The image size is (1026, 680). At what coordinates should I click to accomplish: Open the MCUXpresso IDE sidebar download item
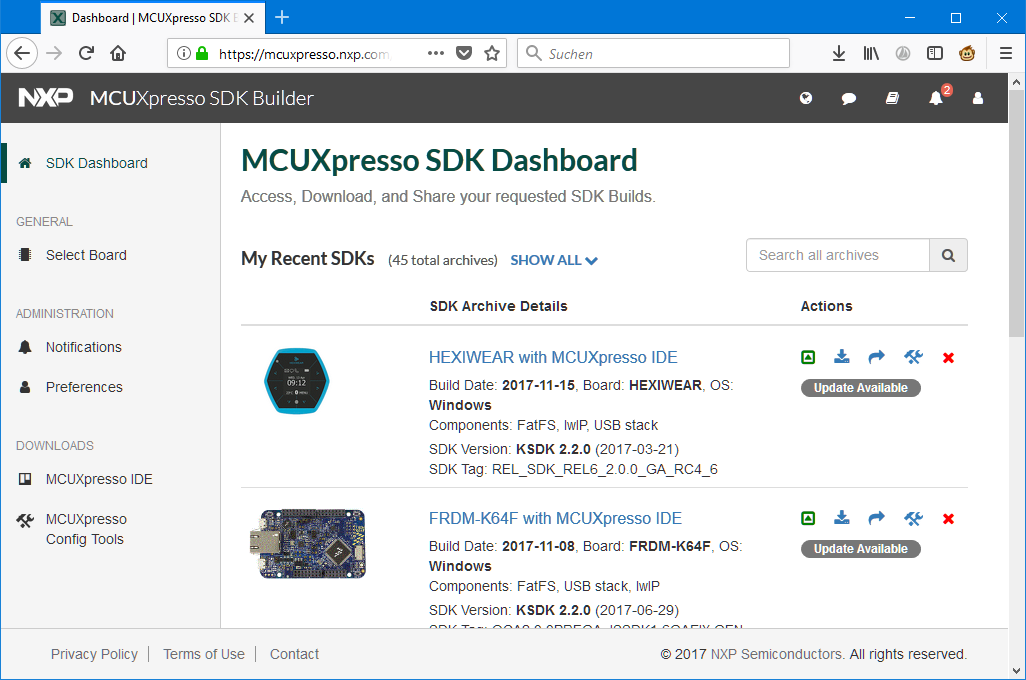99,479
